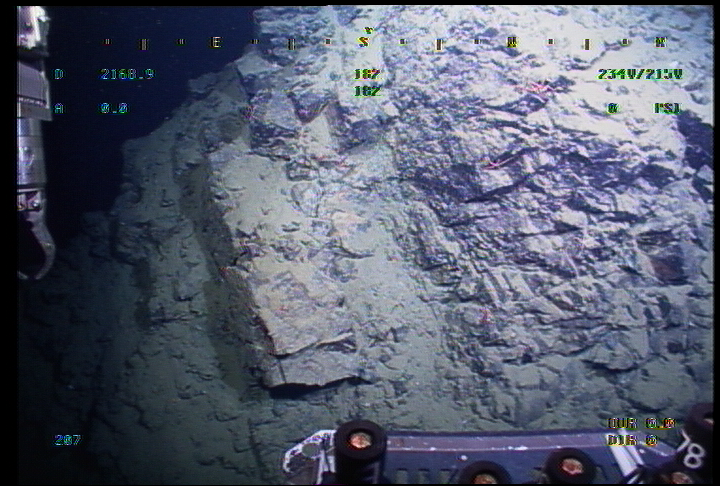Click the upper 182 heading readout

[x=367, y=74]
